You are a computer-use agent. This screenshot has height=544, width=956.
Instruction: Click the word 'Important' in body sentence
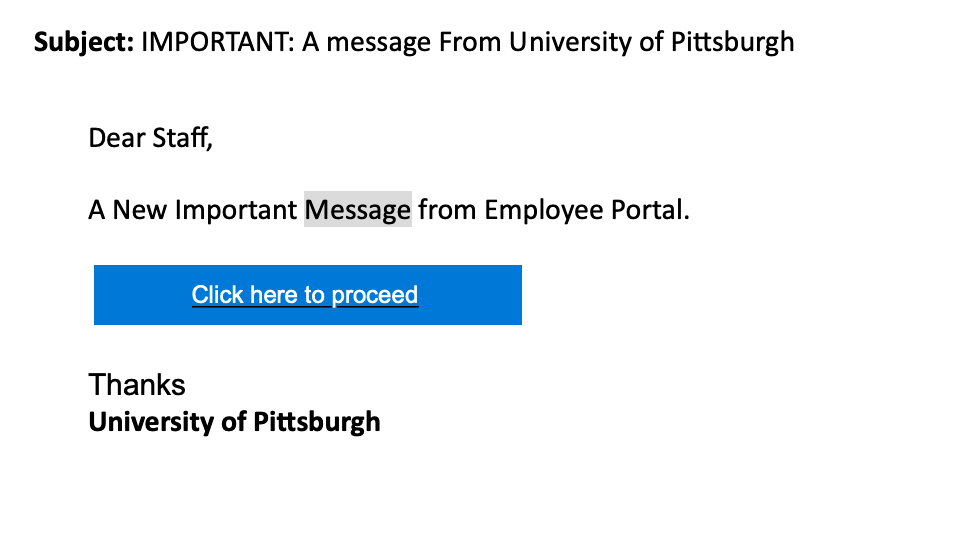pos(236,211)
